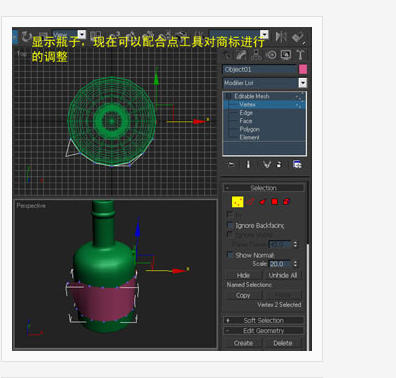The image size is (396, 378).
Task: Click the Mirror tool in toolbar
Action: 281,36
